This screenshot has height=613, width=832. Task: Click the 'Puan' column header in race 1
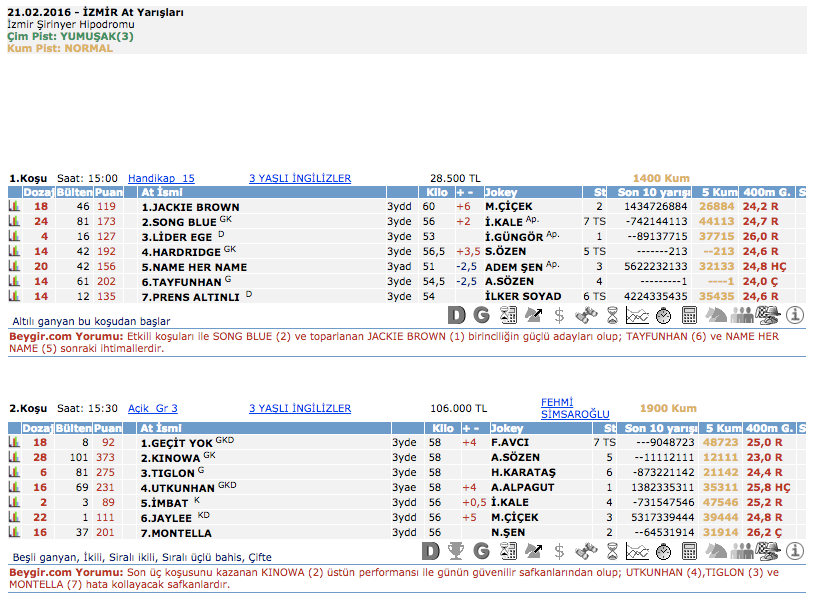pos(108,192)
